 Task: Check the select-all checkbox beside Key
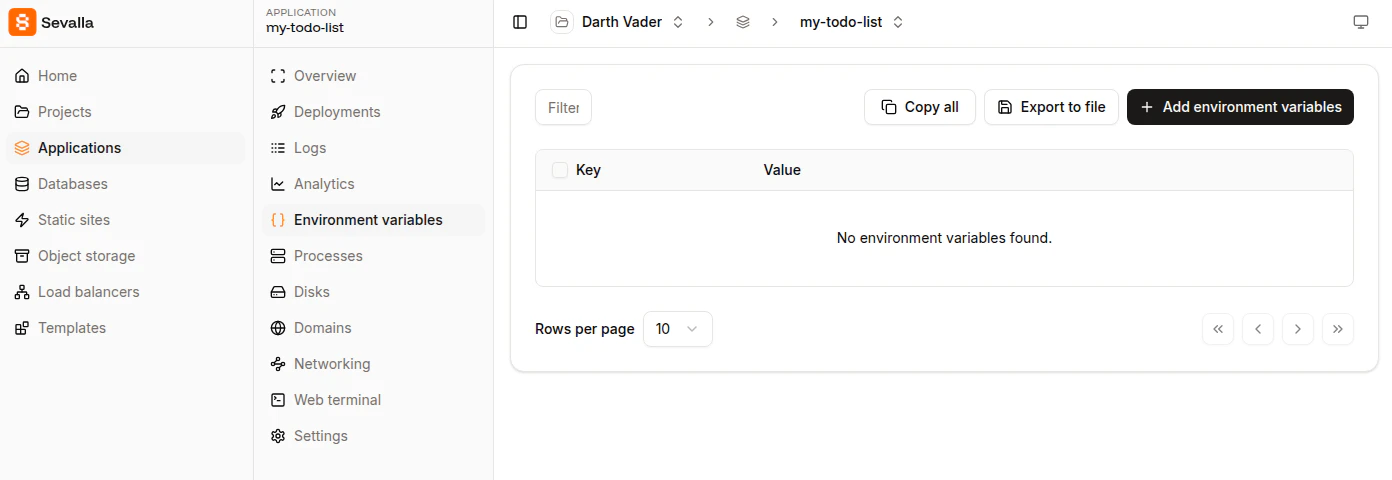[560, 170]
